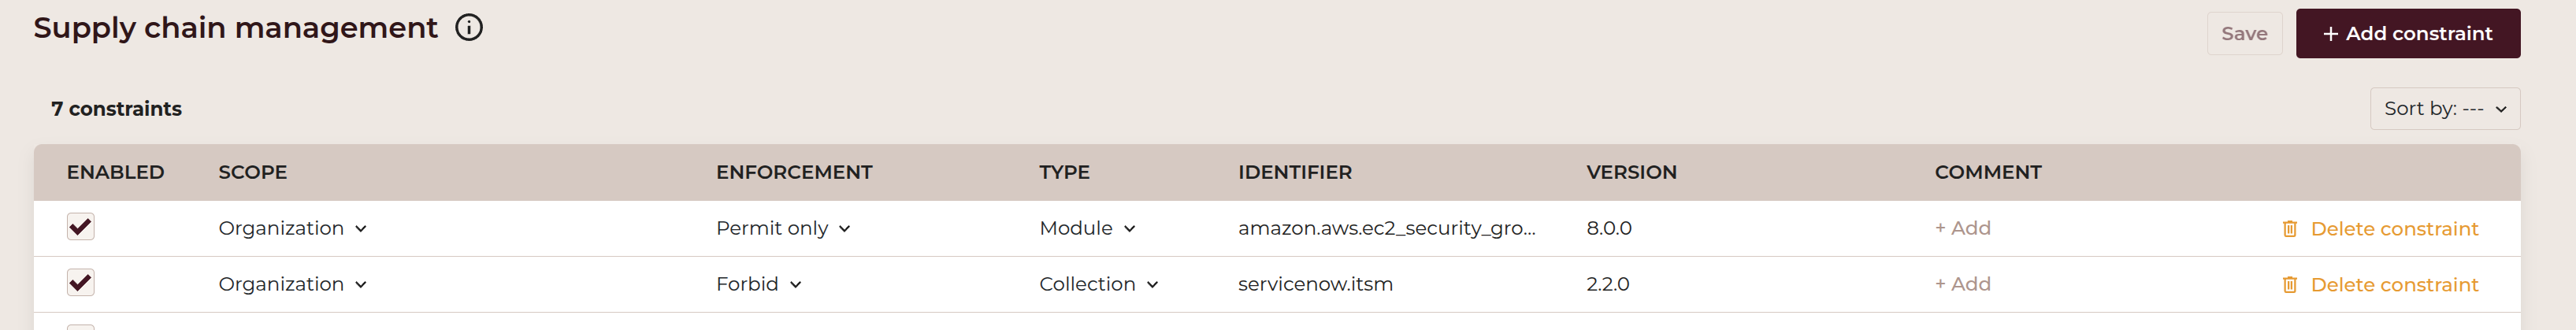Click the info icon beside Supply chain management
Image resolution: width=2576 pixels, height=330 pixels.
[x=469, y=28]
